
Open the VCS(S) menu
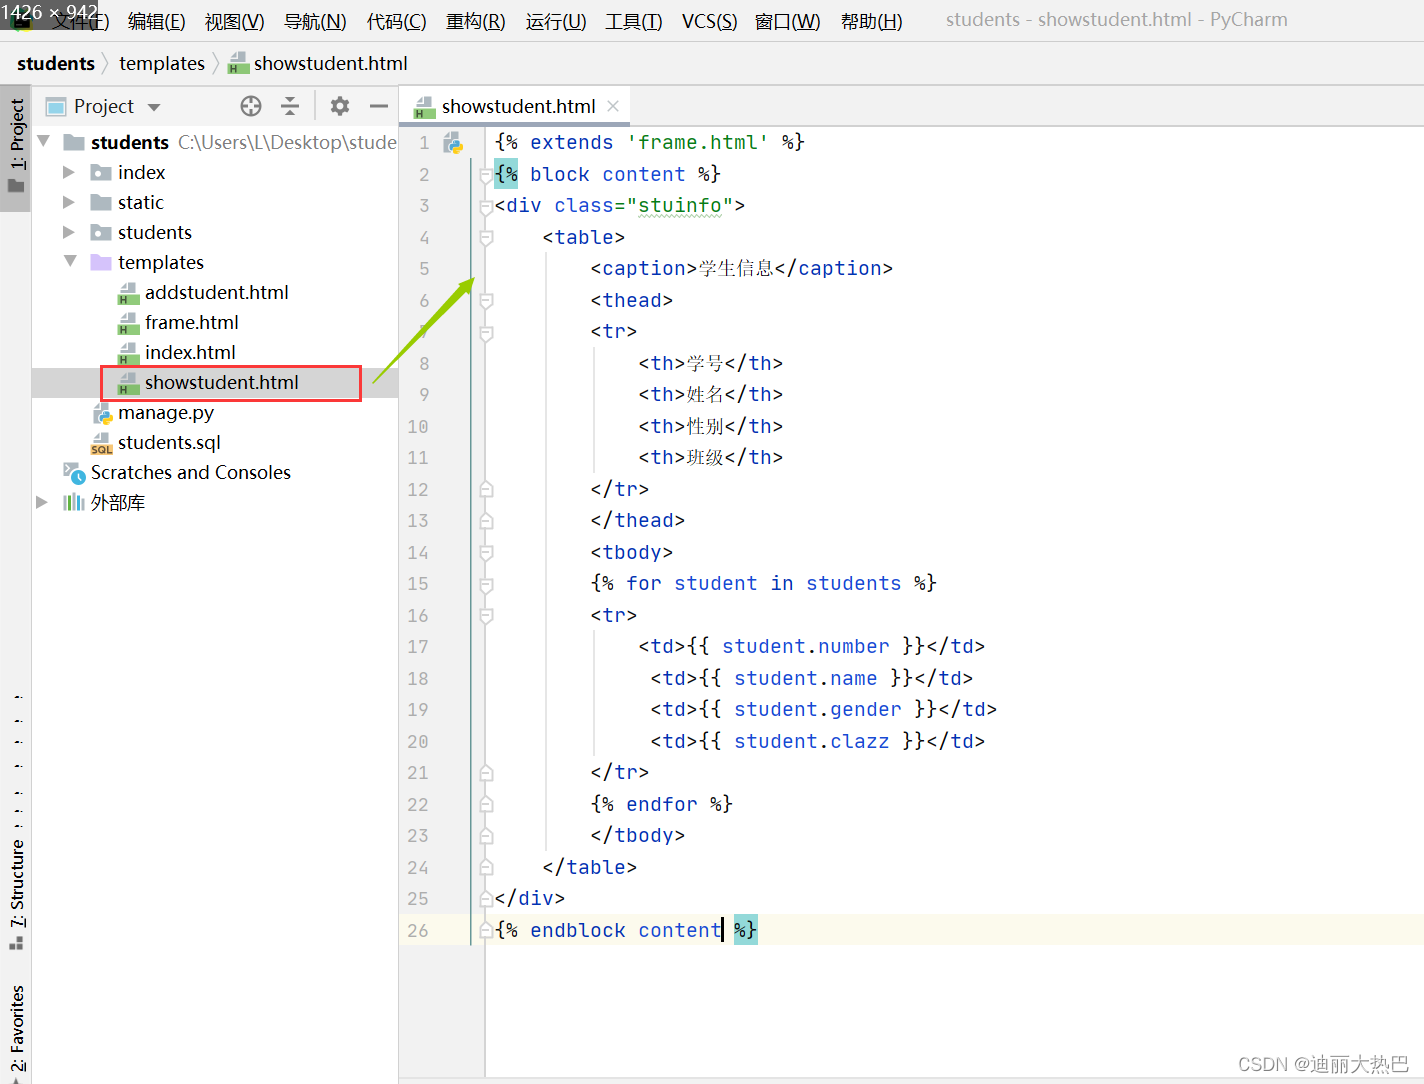[709, 21]
